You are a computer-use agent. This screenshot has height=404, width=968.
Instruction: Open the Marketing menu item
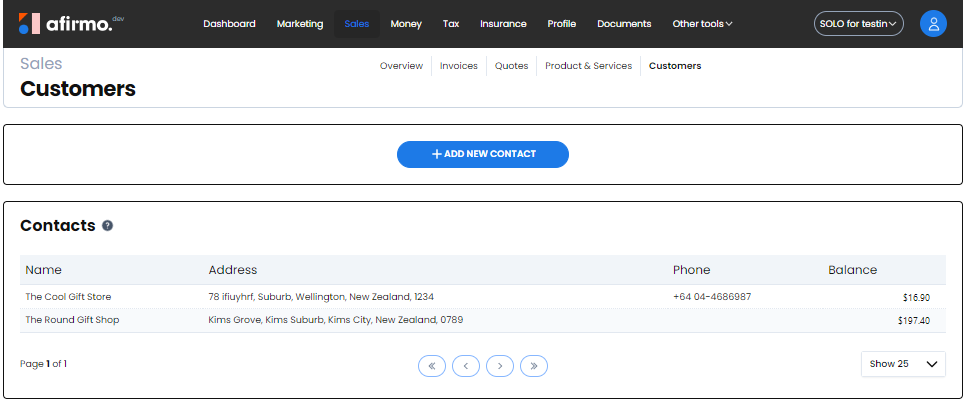[x=299, y=24]
